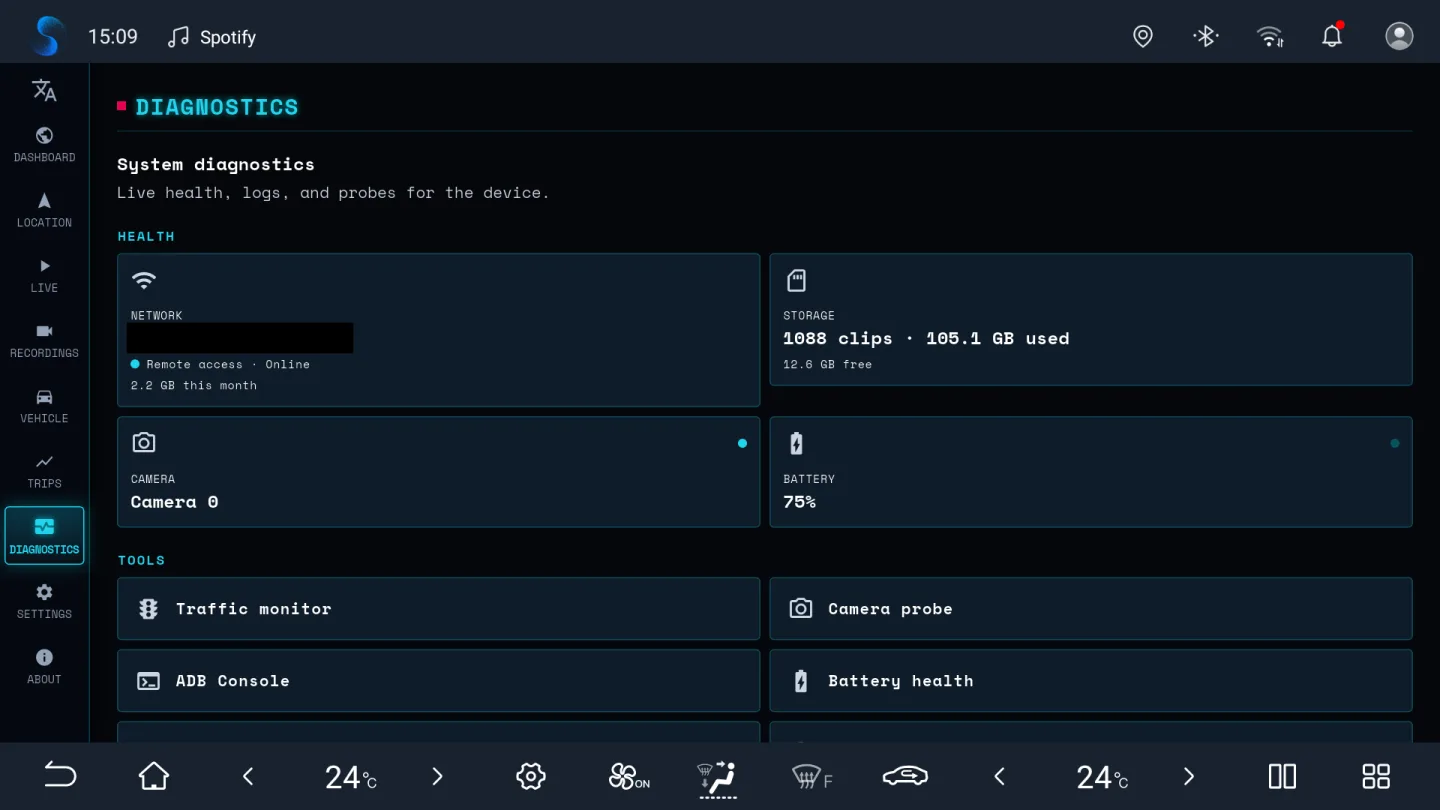Open vehicle settings gear in bottom bar
The image size is (1440, 810).
point(531,776)
